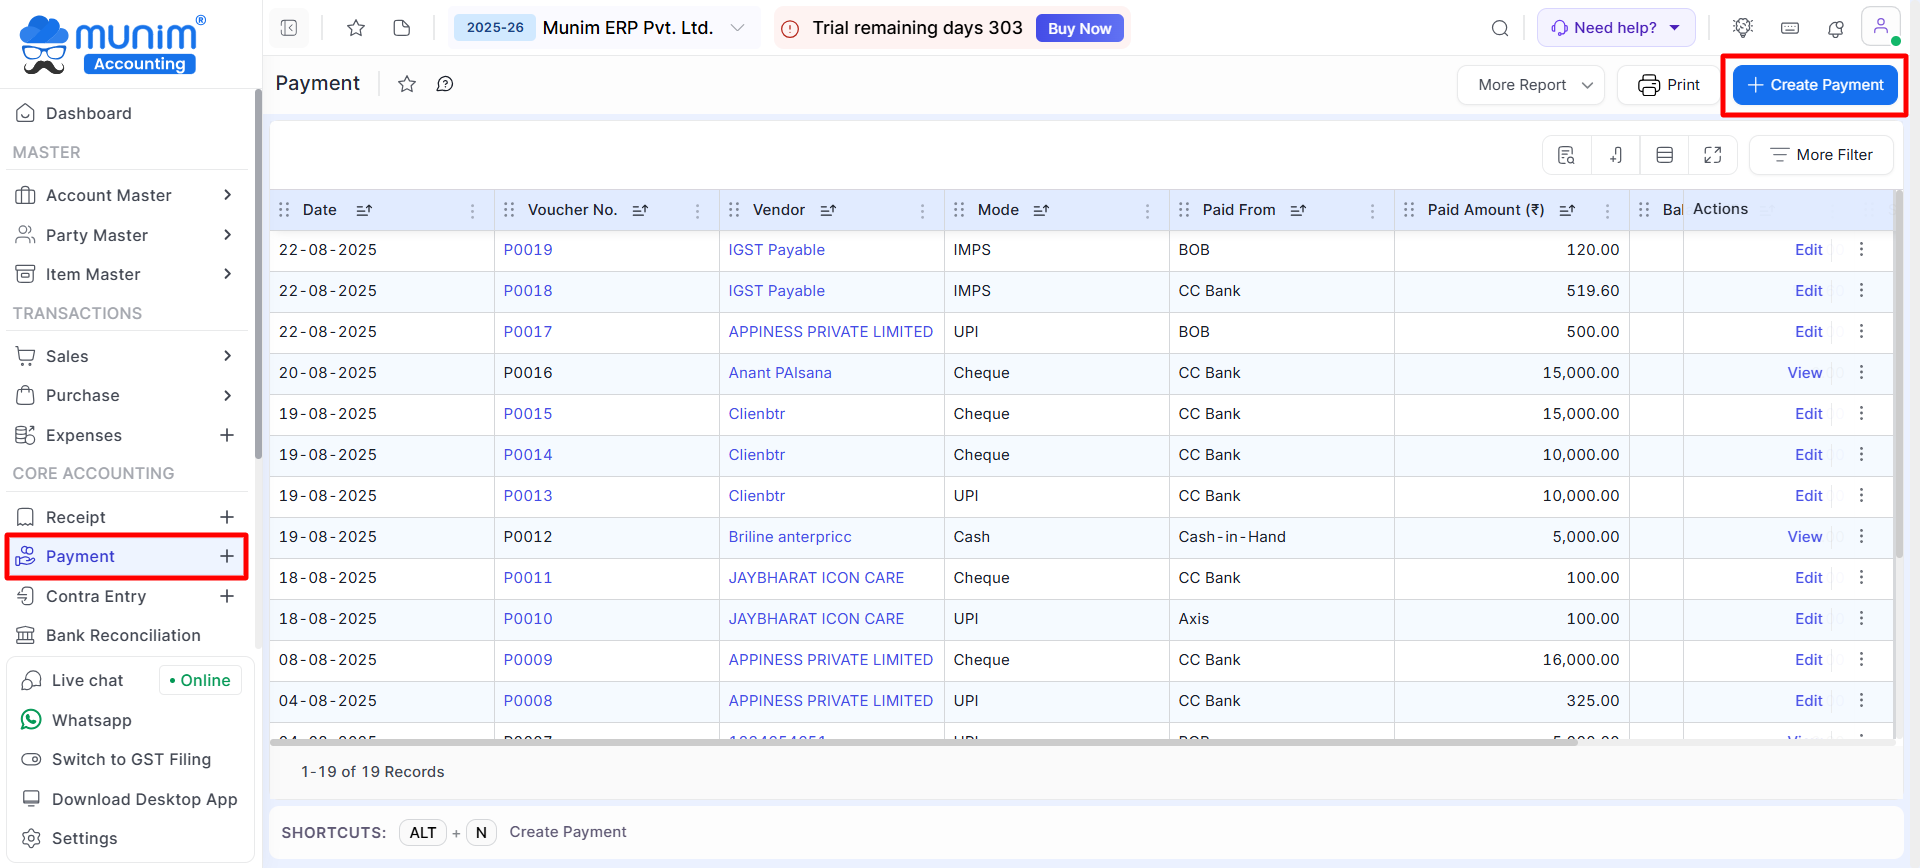The width and height of the screenshot is (1920, 868).
Task: Click the Create Payment button
Action: (1815, 85)
